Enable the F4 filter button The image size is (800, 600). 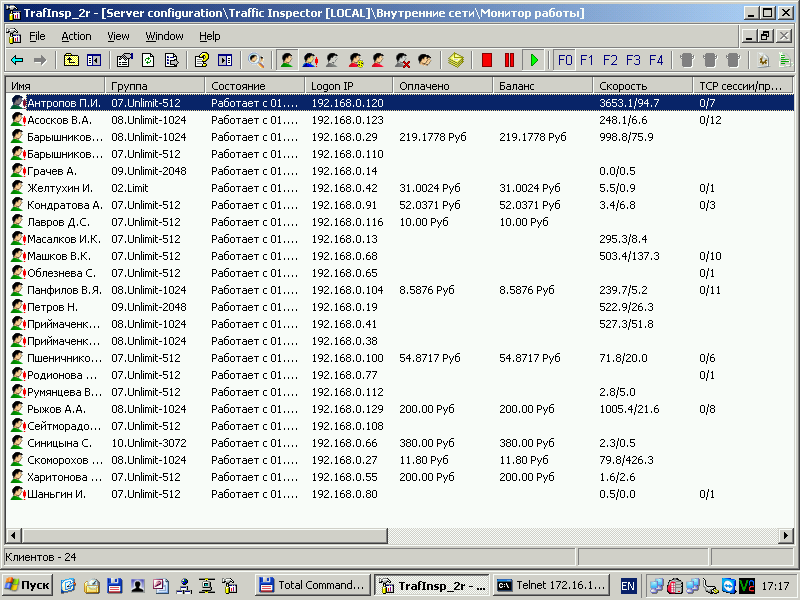656,61
